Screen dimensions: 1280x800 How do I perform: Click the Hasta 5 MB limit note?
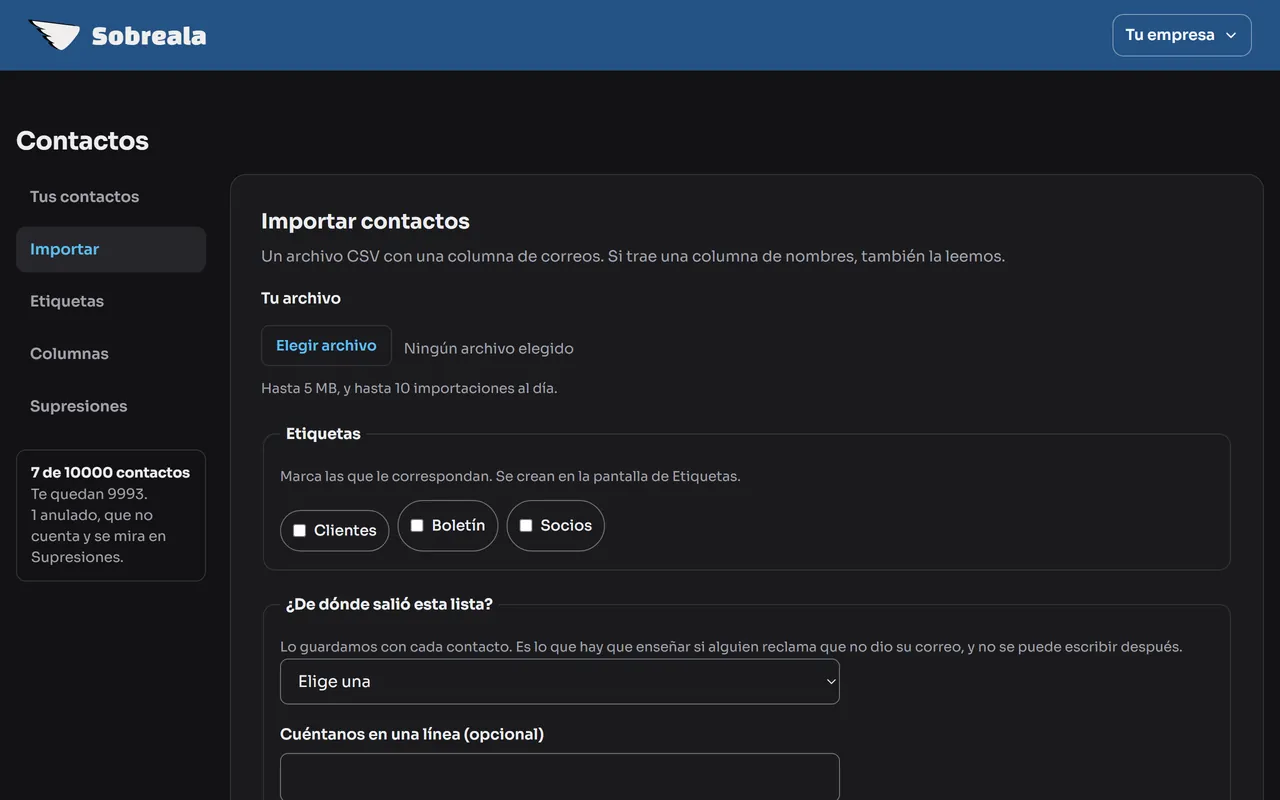409,388
